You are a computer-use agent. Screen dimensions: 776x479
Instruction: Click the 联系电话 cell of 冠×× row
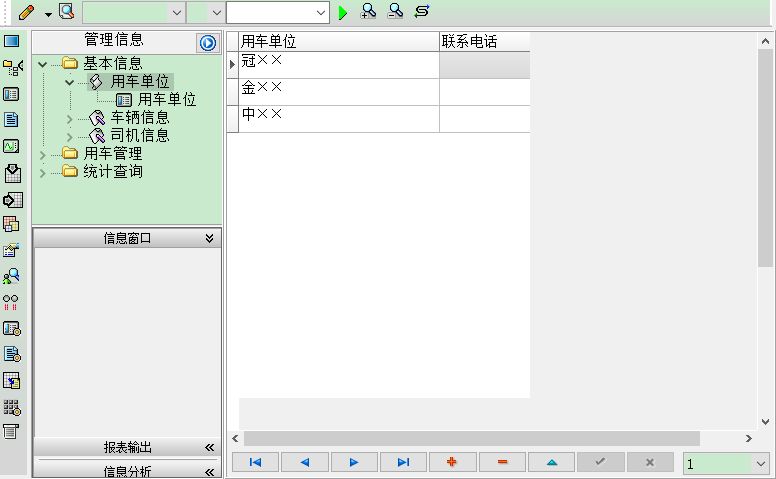[485, 65]
